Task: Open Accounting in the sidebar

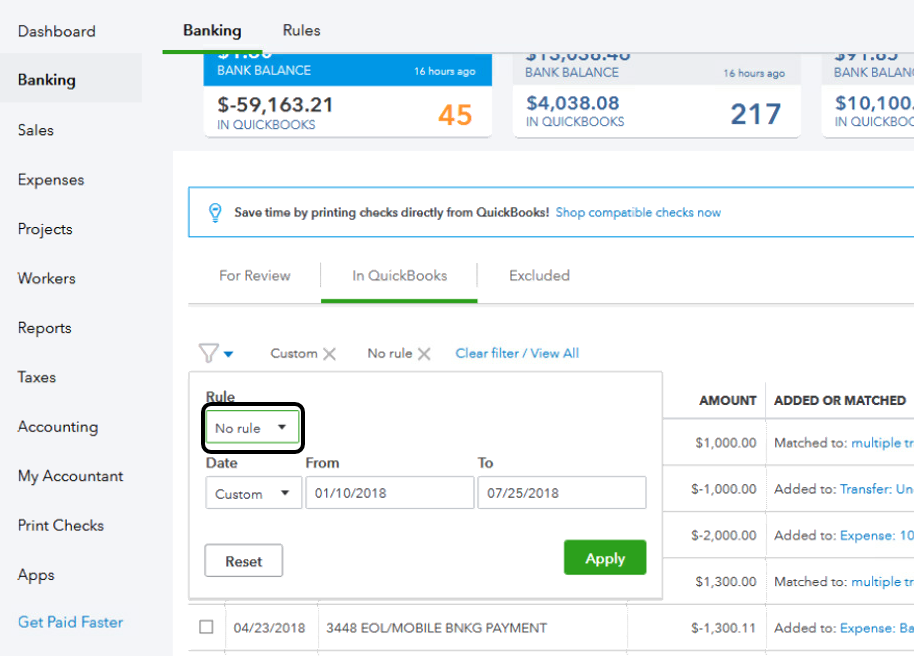Action: (58, 427)
